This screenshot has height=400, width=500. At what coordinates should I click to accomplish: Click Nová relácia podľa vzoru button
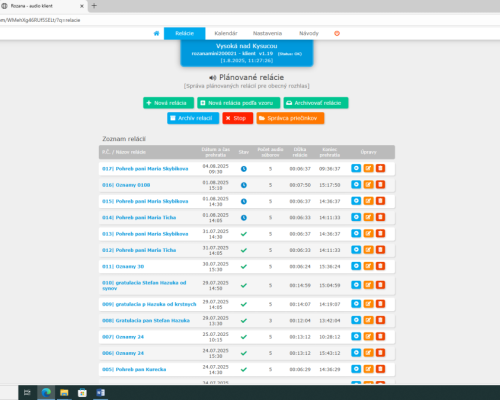239,103
